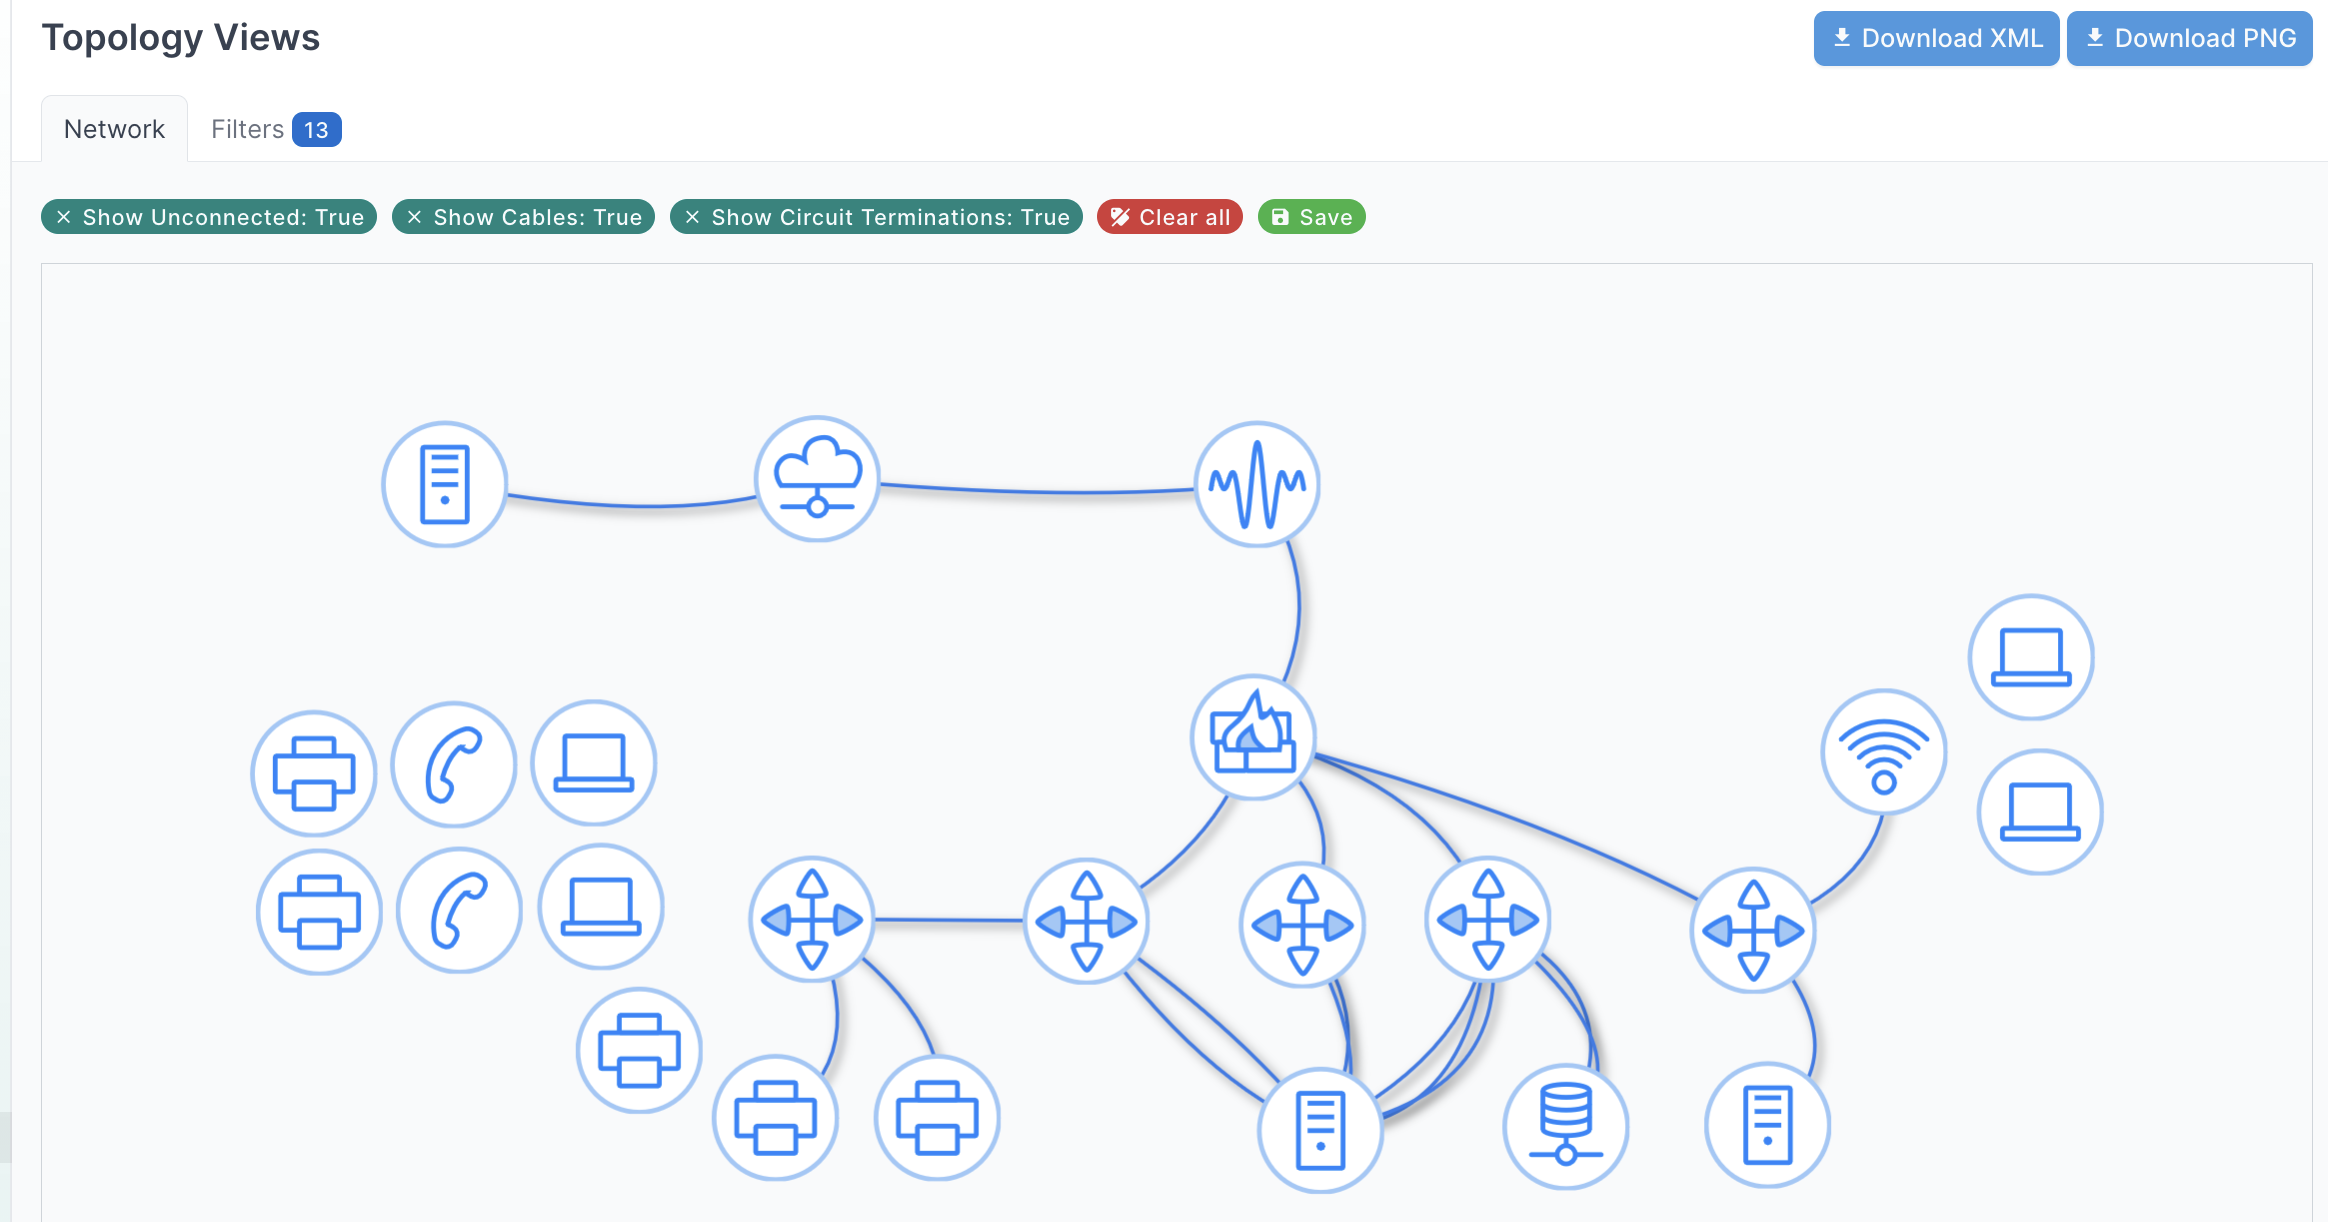Click the database storage node
This screenshot has height=1222, width=2328.
(x=1566, y=1126)
